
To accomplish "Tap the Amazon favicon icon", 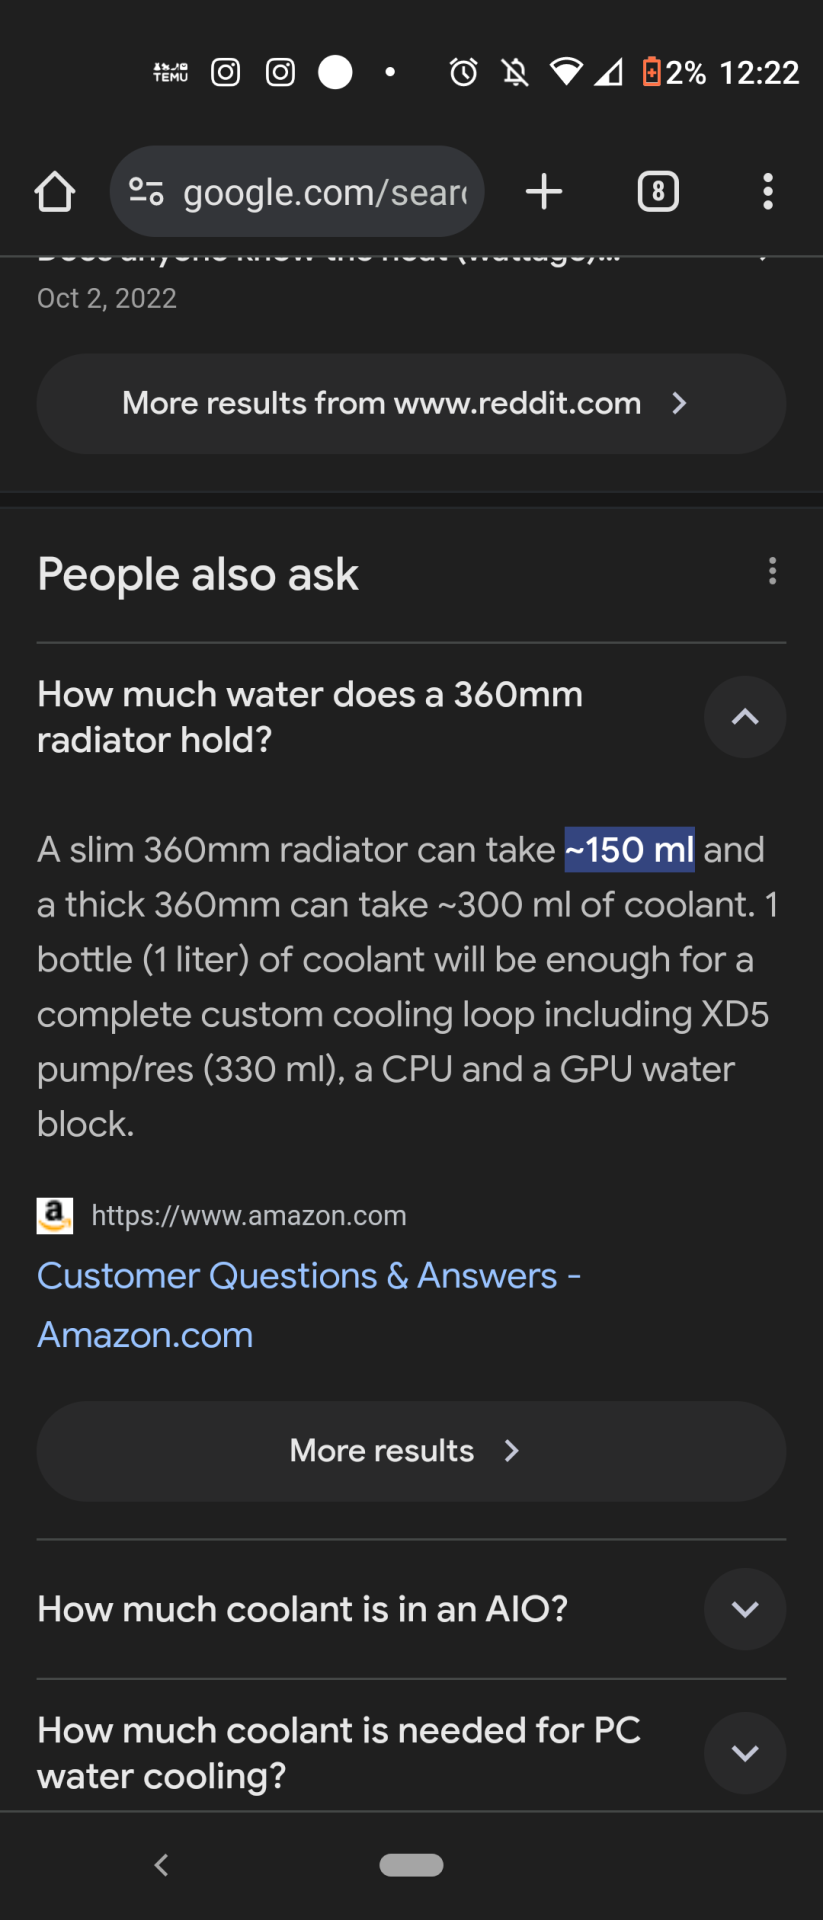I will point(55,1216).
